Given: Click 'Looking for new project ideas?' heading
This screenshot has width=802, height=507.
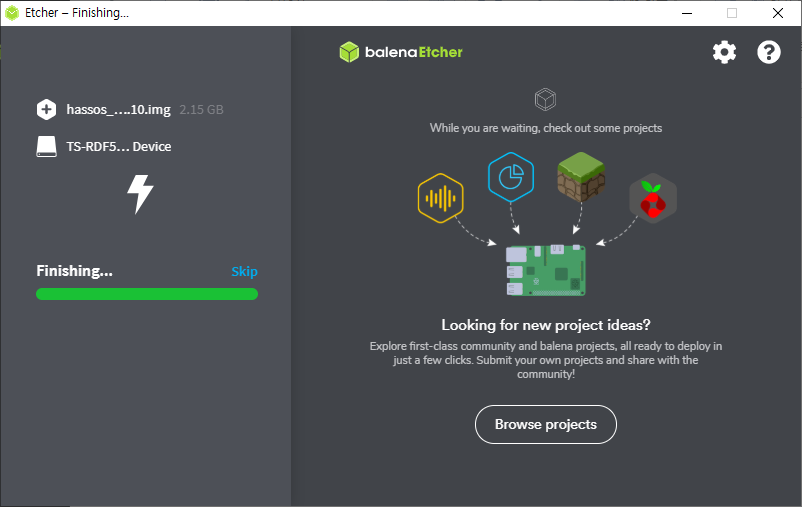Looking at the screenshot, I should click(546, 325).
